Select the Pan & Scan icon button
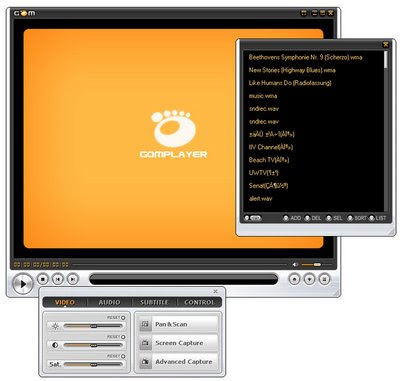400x381 pixels. point(145,324)
